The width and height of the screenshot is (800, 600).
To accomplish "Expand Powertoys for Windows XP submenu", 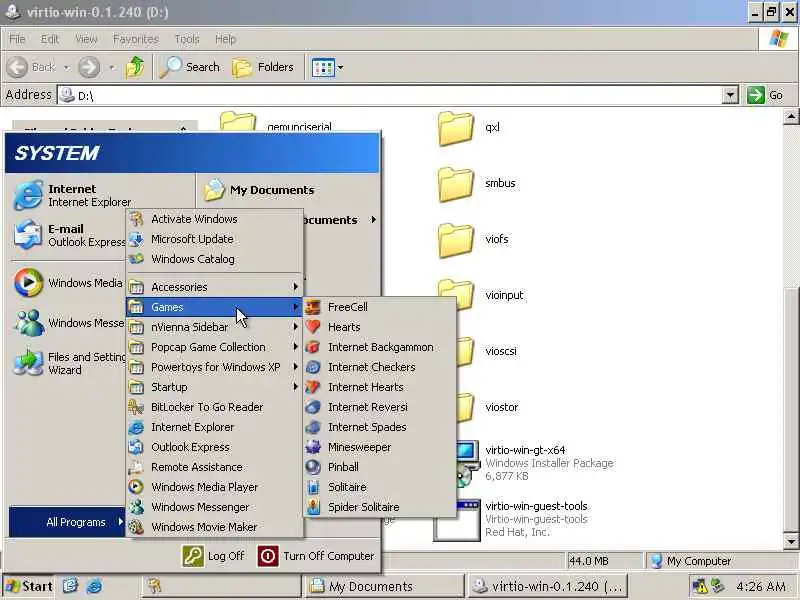I will (214, 367).
